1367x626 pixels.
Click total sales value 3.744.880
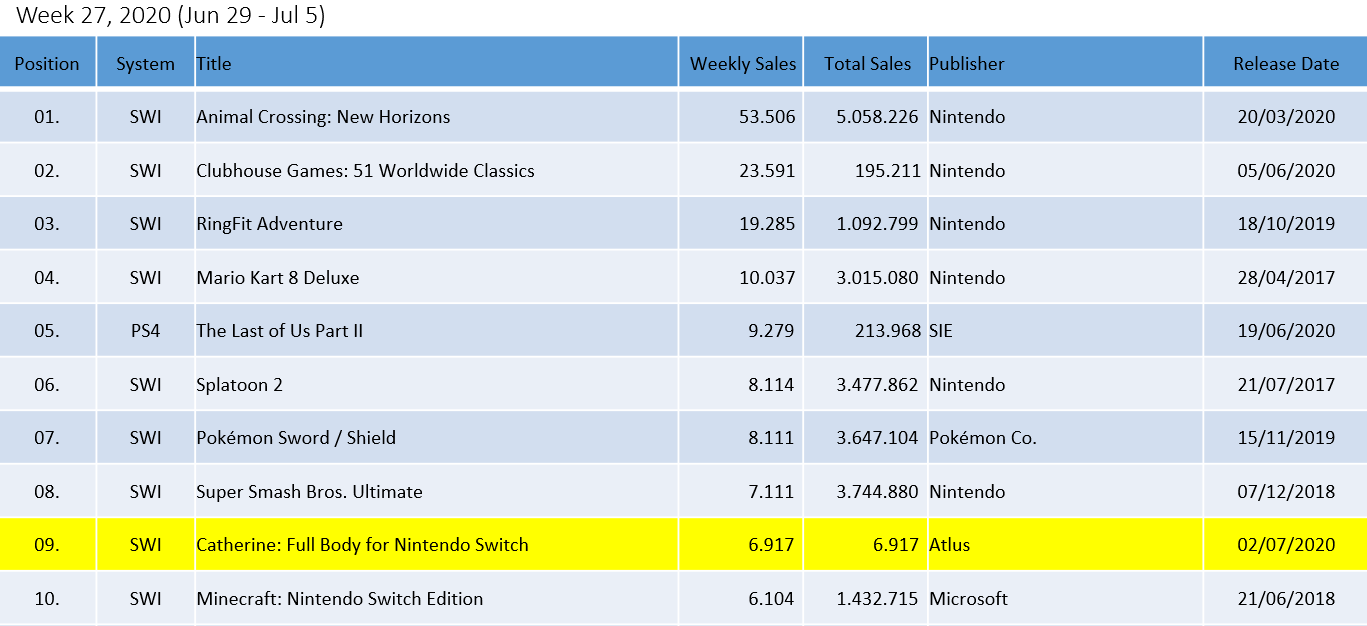(x=878, y=492)
